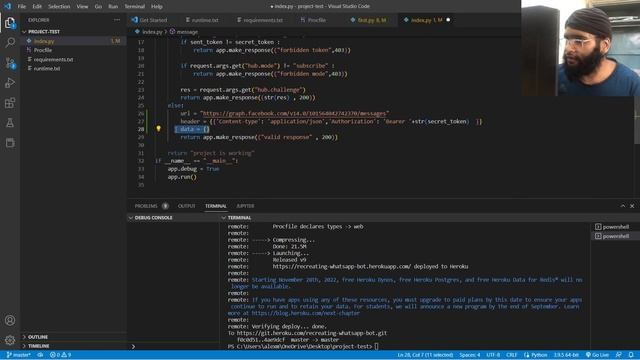This screenshot has width=640, height=360.
Task: Click the VS Code logo in title bar
Action: (7, 6)
